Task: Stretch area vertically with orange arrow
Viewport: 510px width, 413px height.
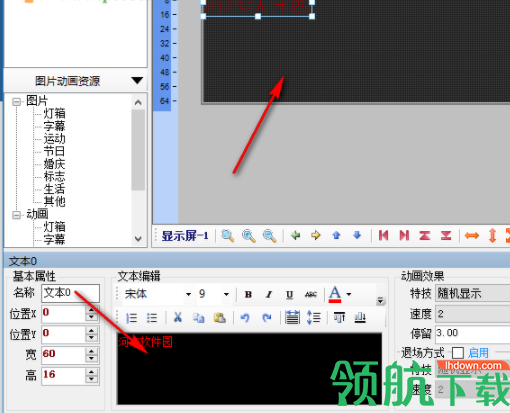Action: 492,235
